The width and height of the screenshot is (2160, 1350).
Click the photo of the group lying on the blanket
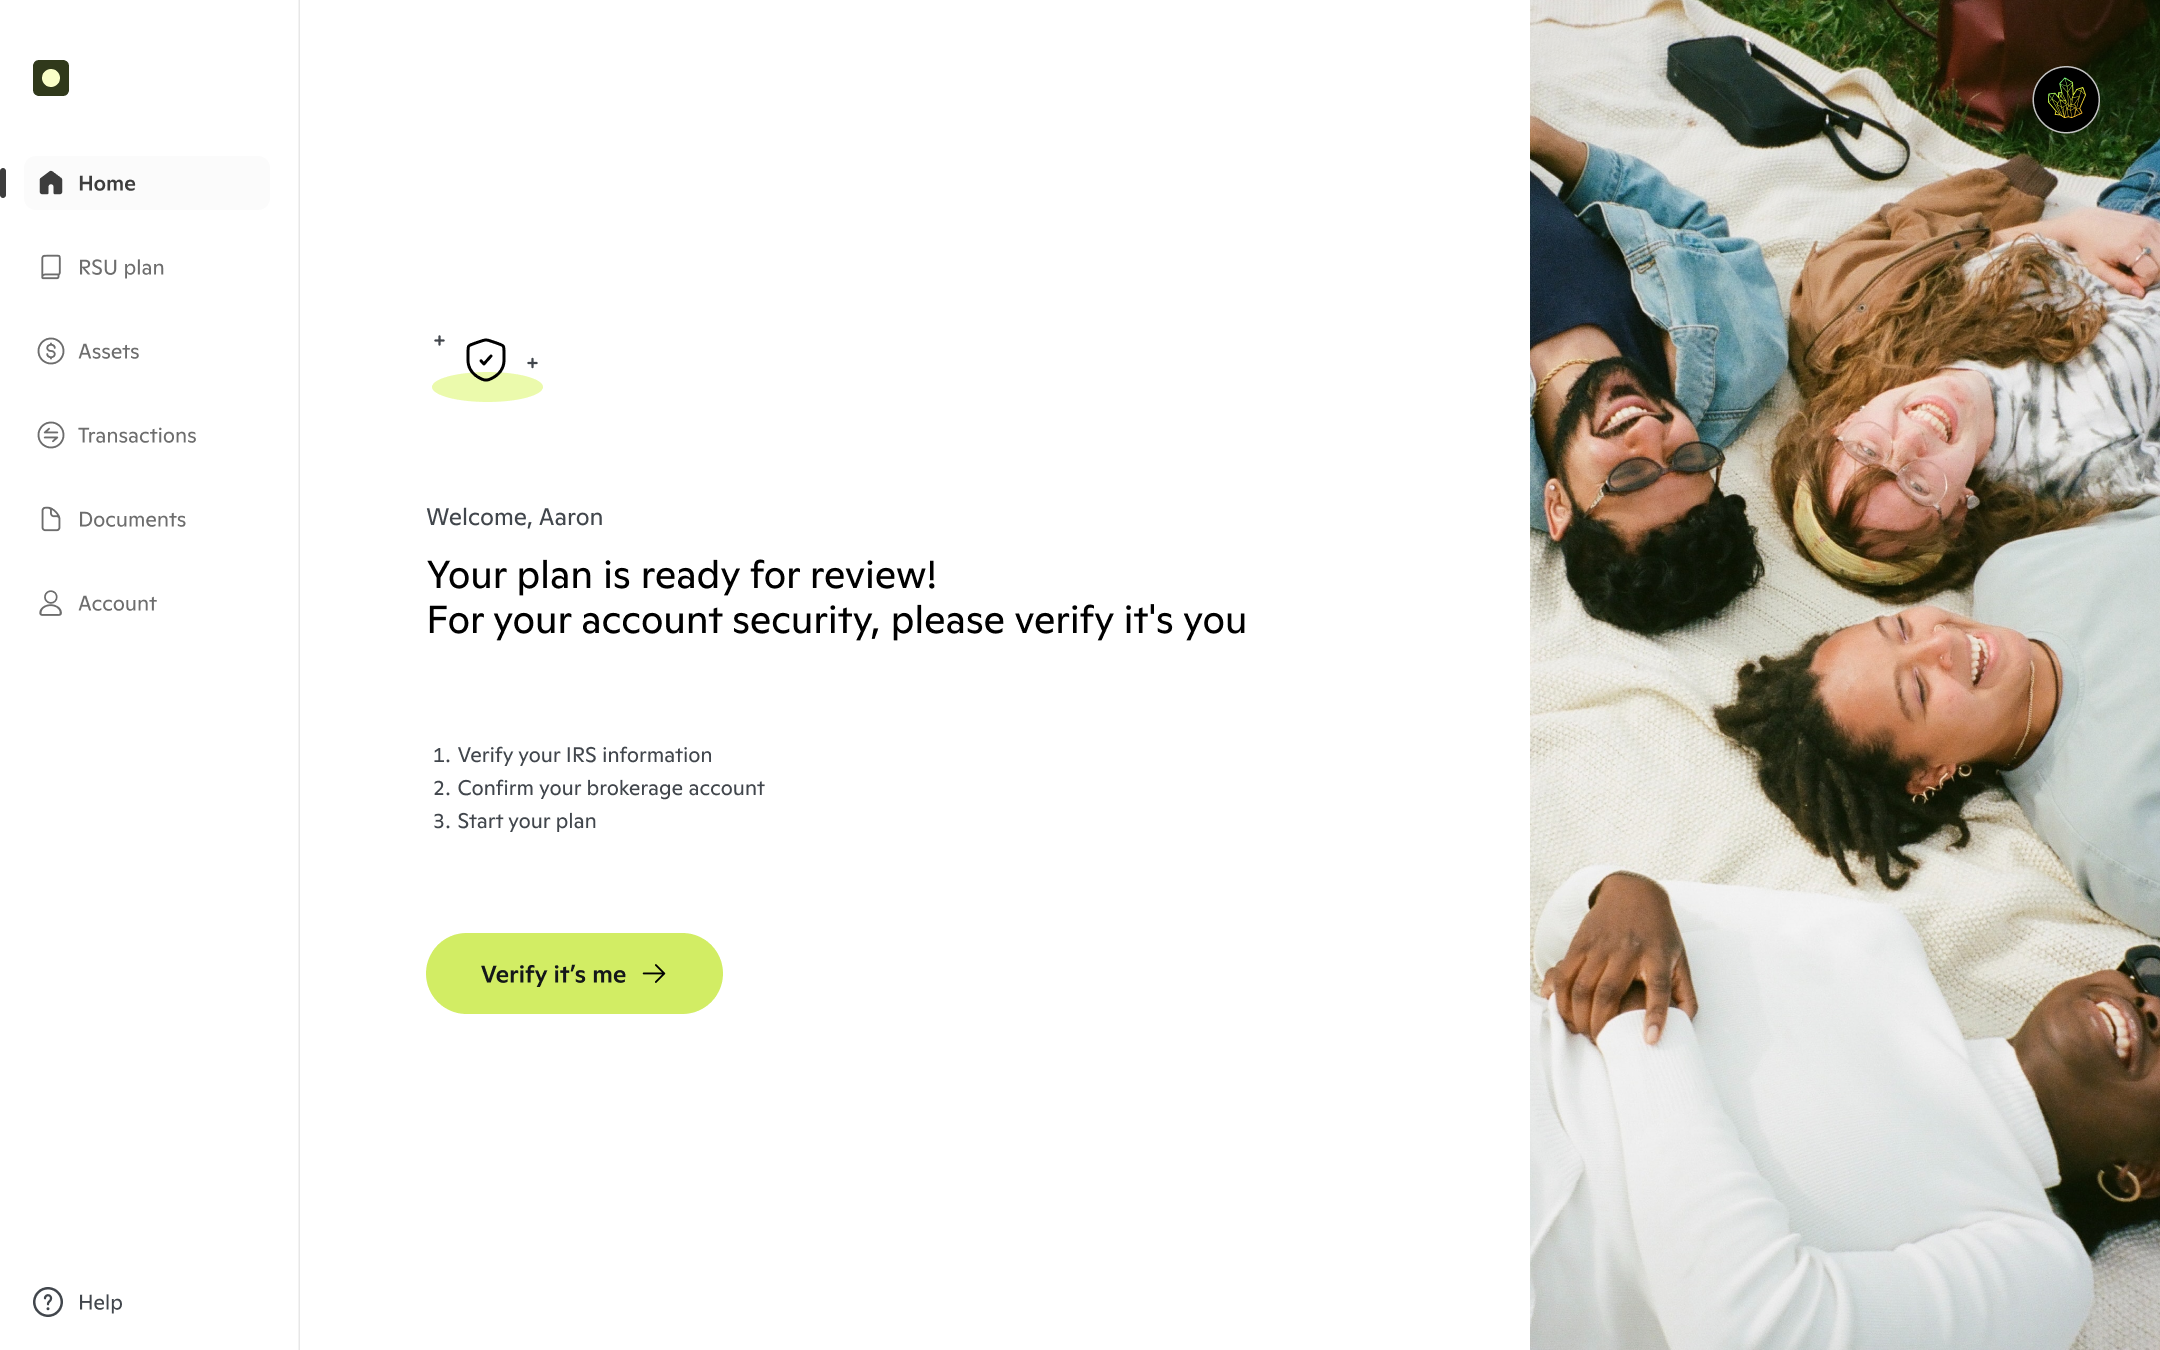point(1845,675)
